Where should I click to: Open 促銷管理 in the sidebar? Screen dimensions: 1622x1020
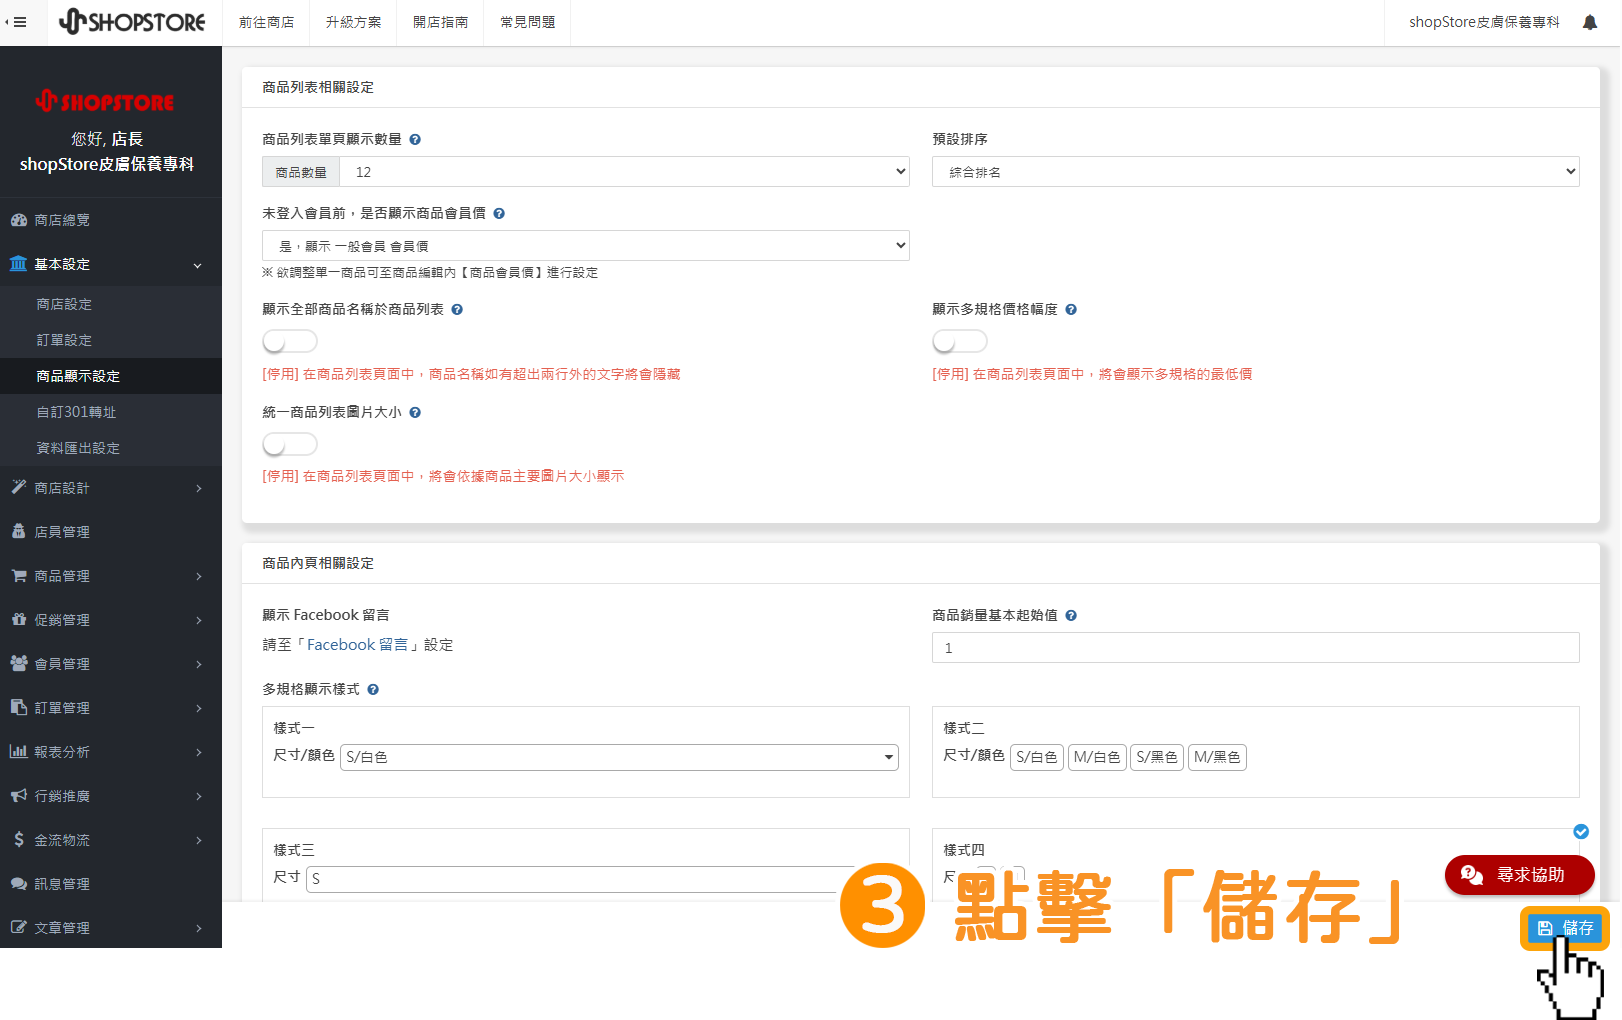pyautogui.click(x=61, y=619)
